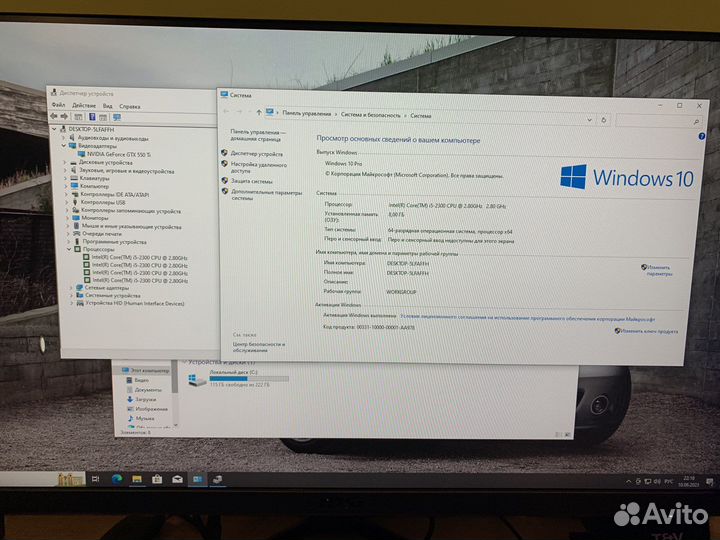The width and height of the screenshot is (720, 540).
Task: Click scan hardware monitor icon in Device Manager toolbar
Action: (117, 118)
